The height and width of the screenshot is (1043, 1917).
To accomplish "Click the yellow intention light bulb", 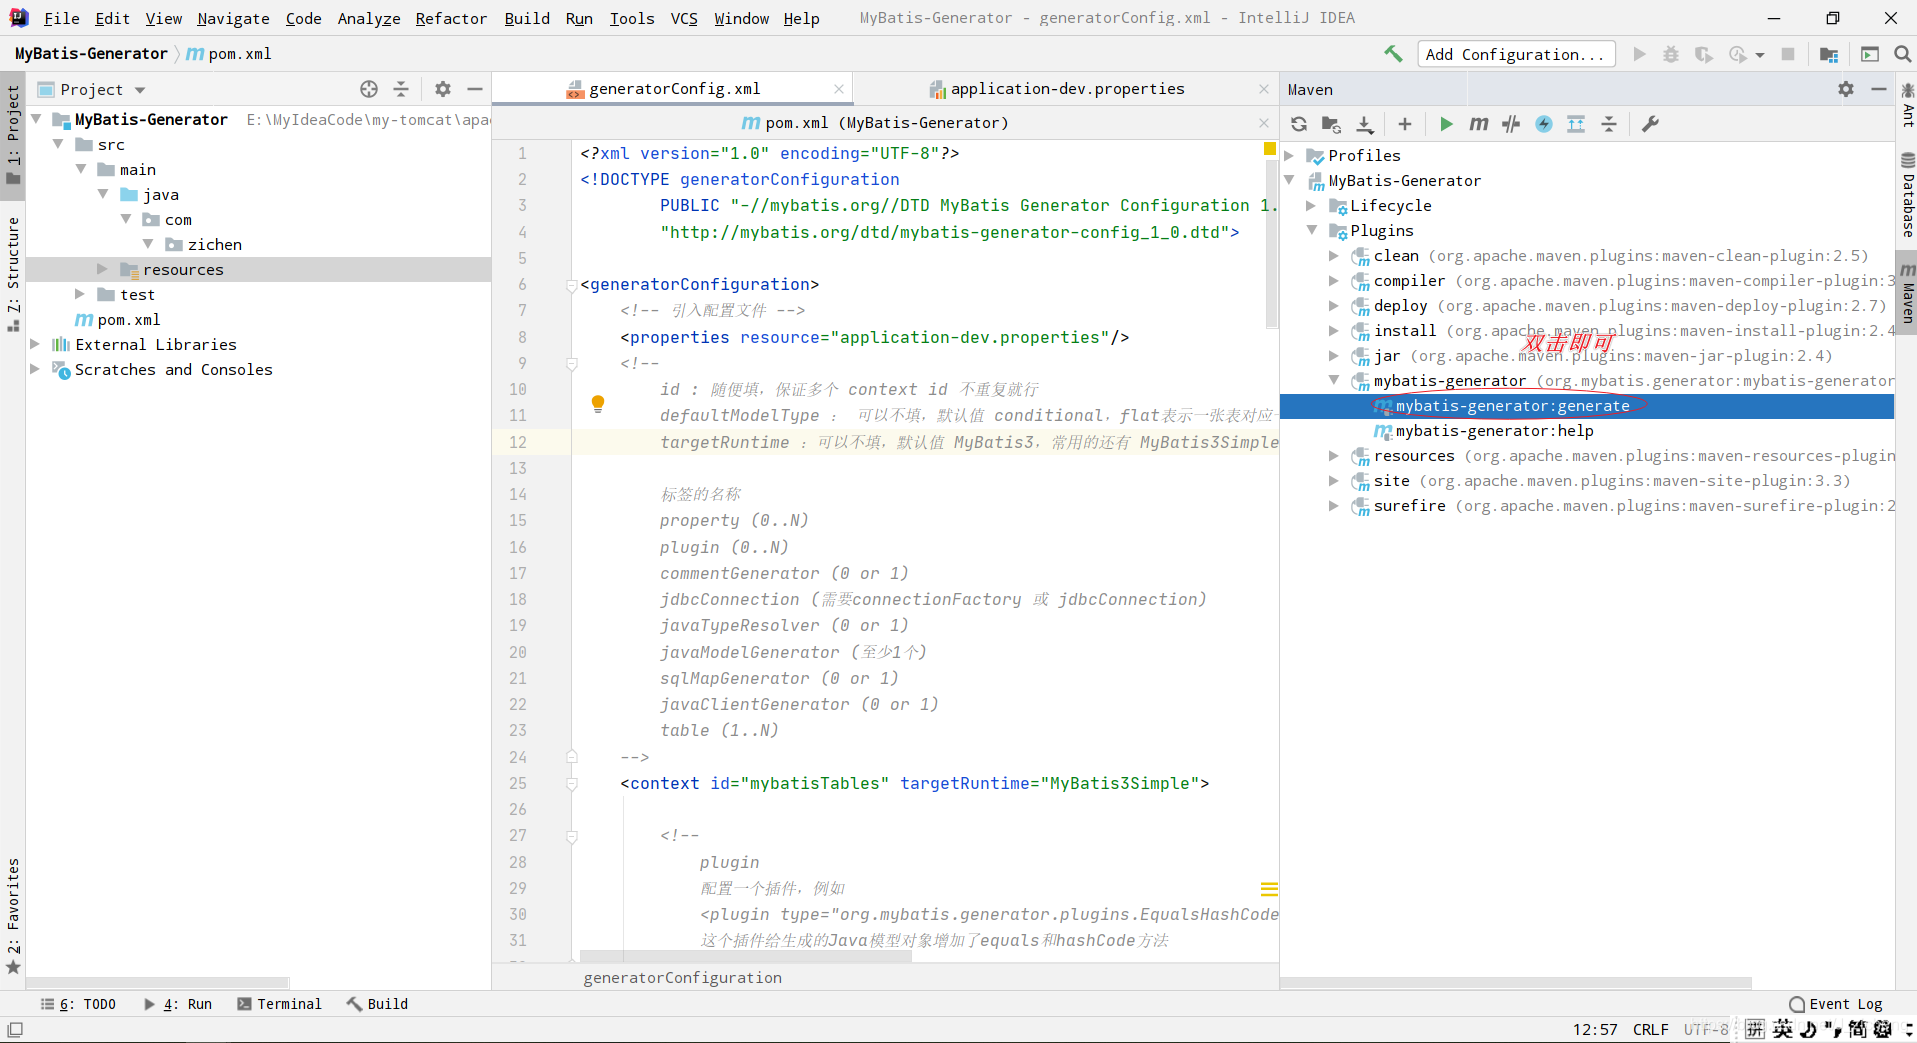I will coord(598,404).
